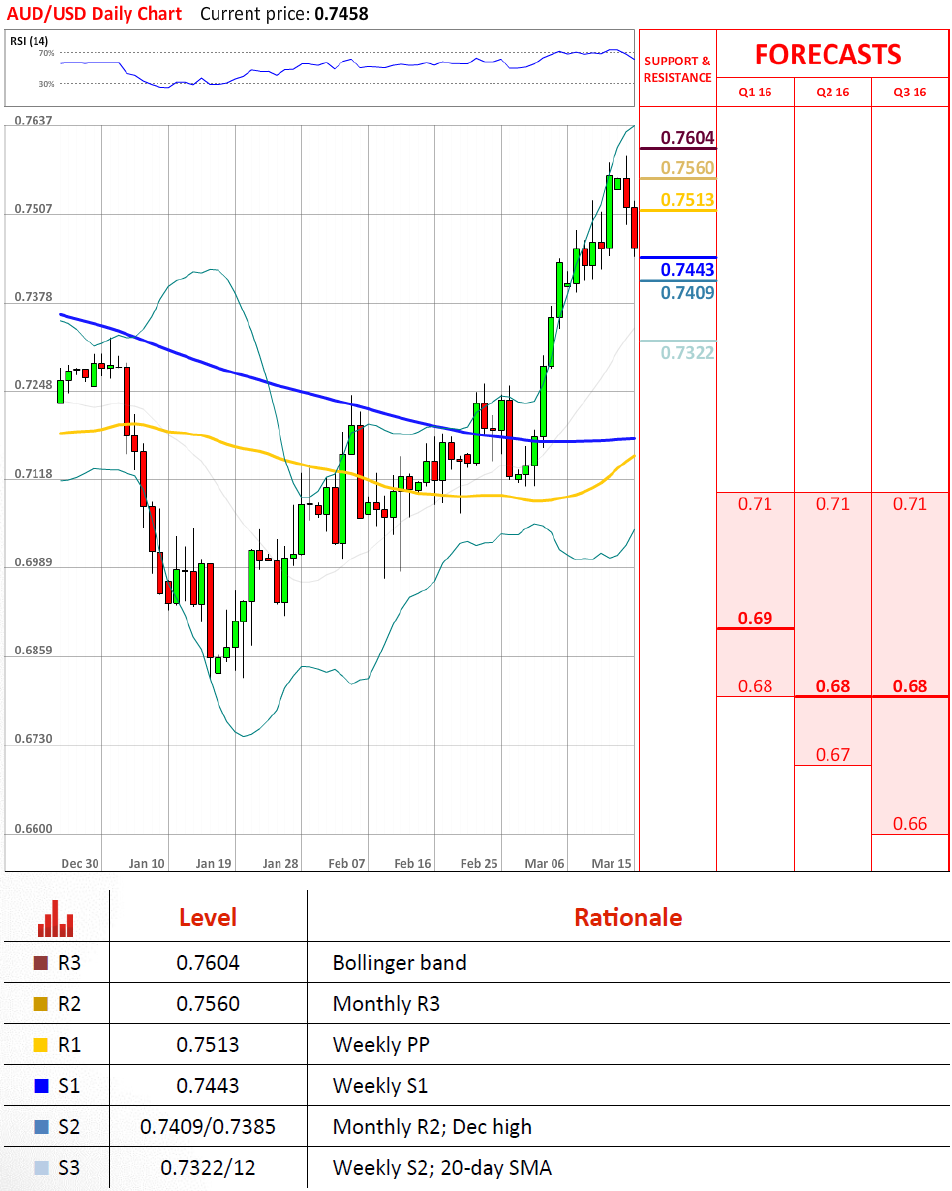
Task: Click the 0.6600 price axis label
Action: pyautogui.click(x=33, y=829)
